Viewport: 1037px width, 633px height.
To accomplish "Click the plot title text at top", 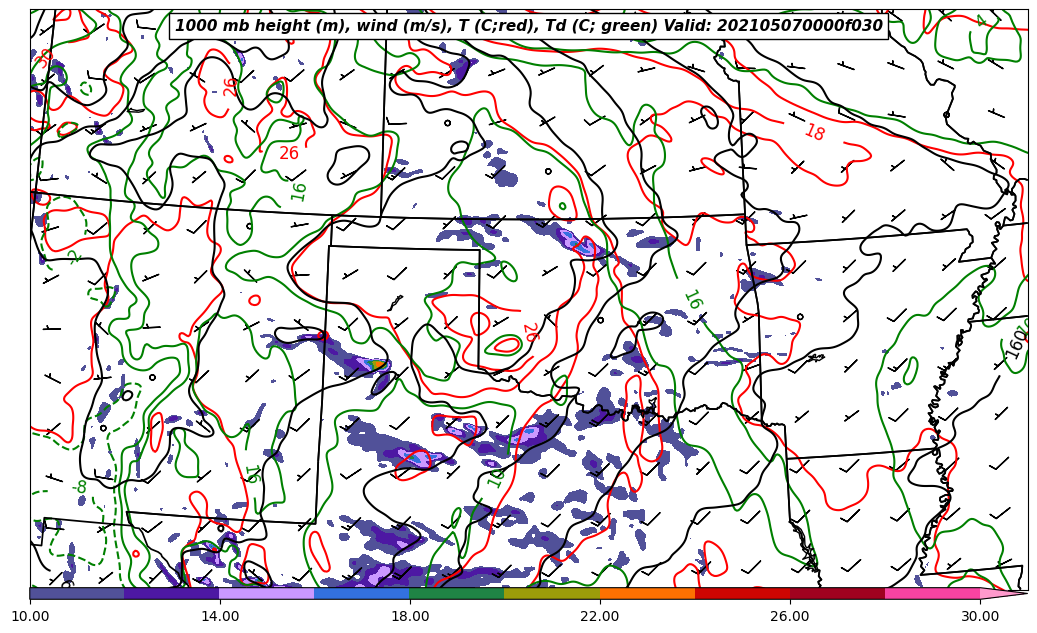I will tap(528, 26).
